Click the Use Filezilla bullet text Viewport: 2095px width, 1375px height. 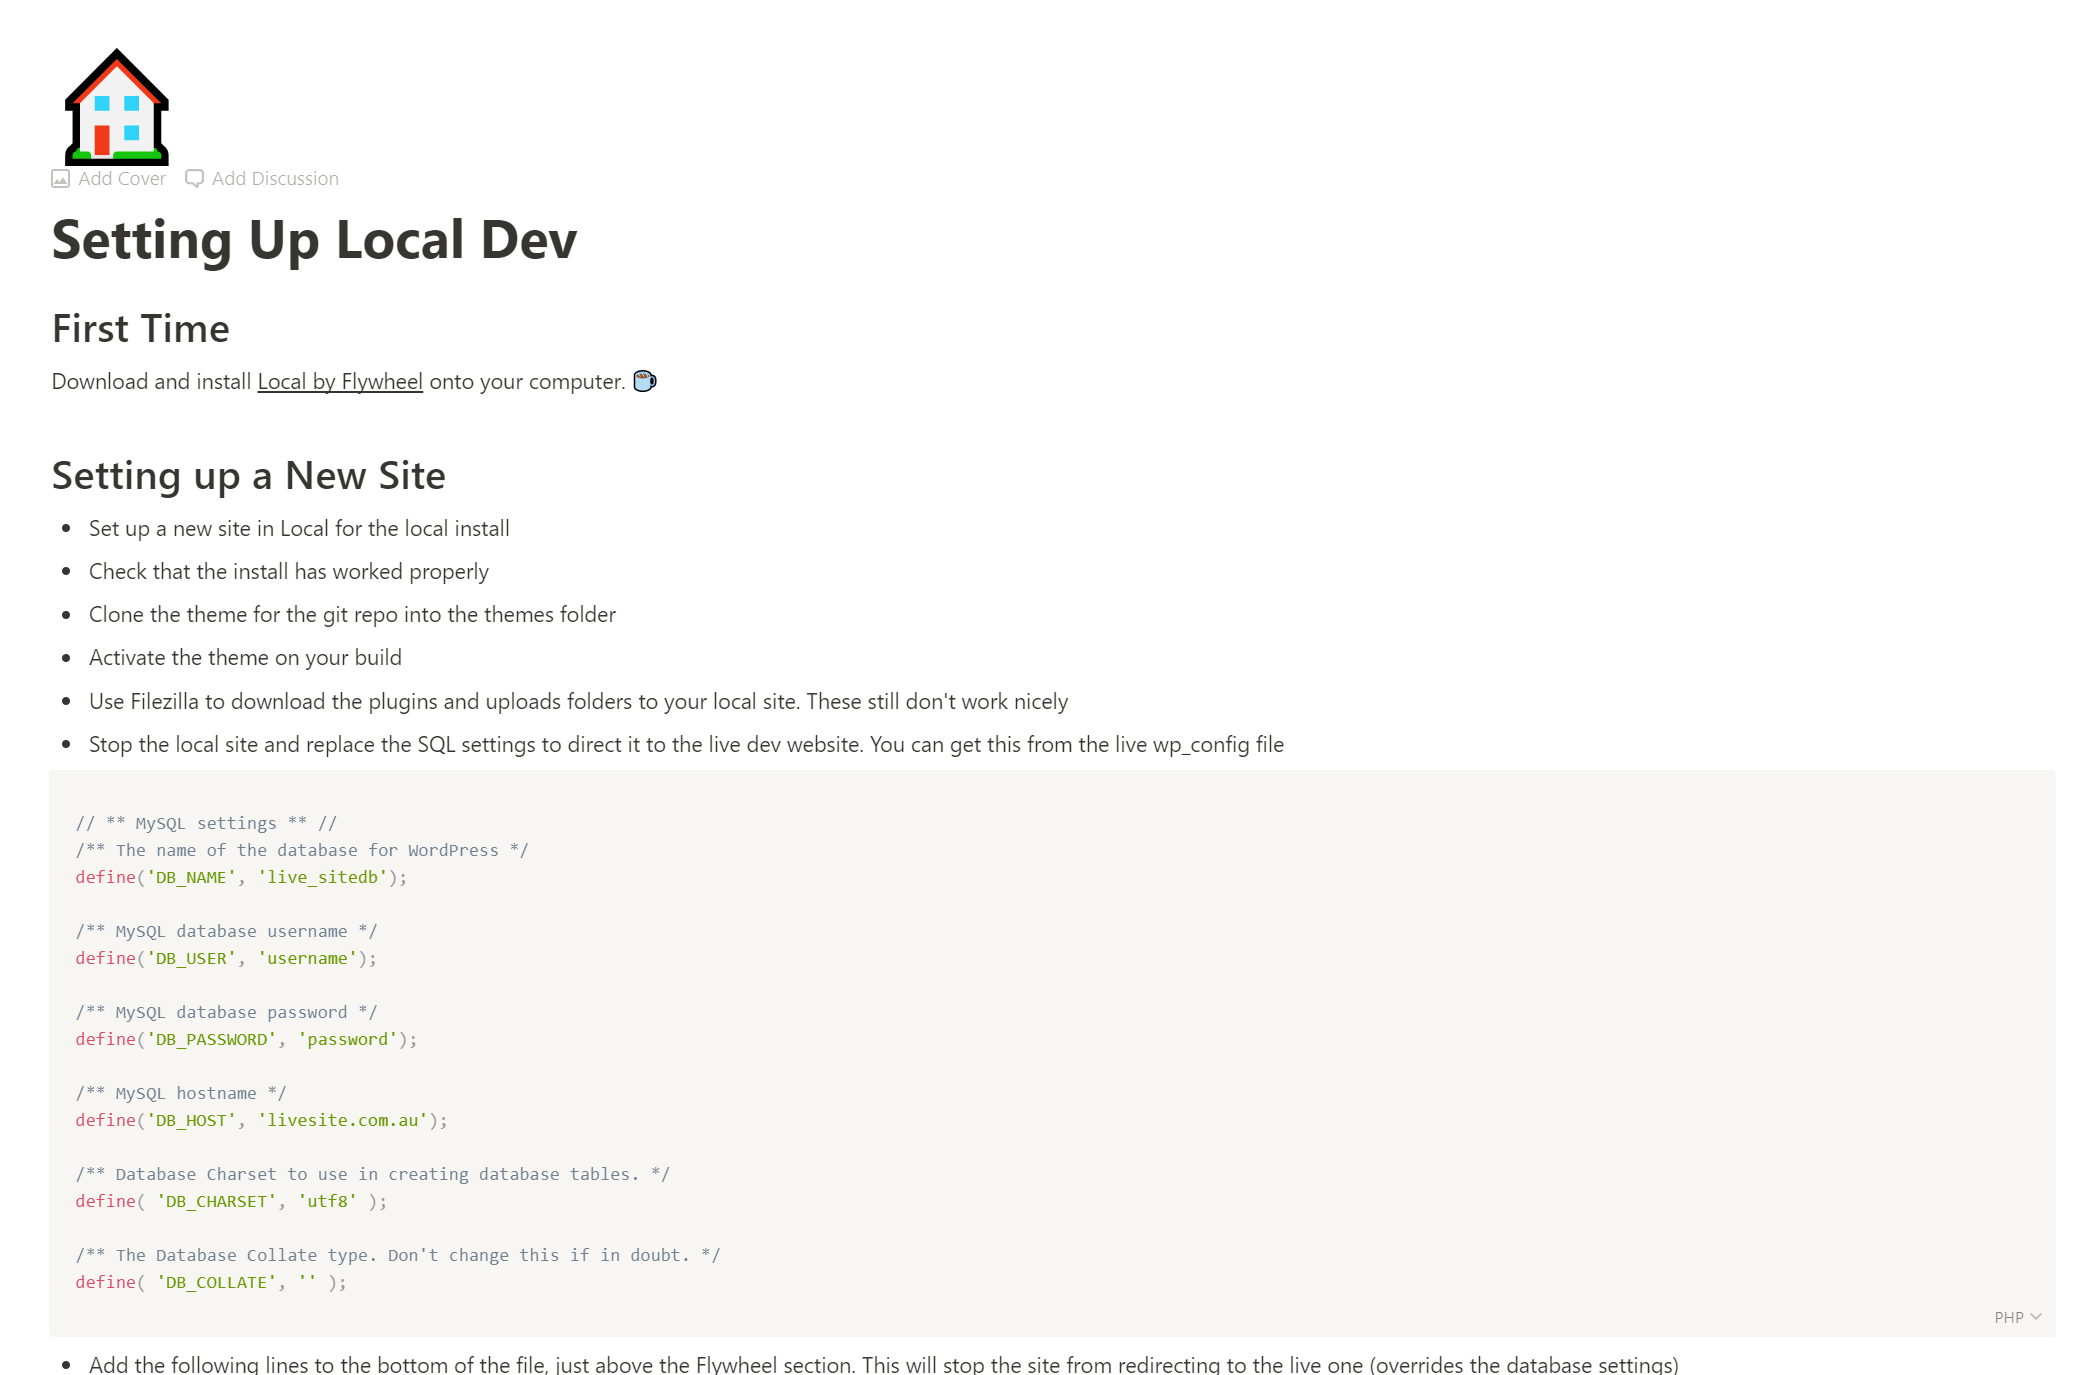tap(578, 702)
